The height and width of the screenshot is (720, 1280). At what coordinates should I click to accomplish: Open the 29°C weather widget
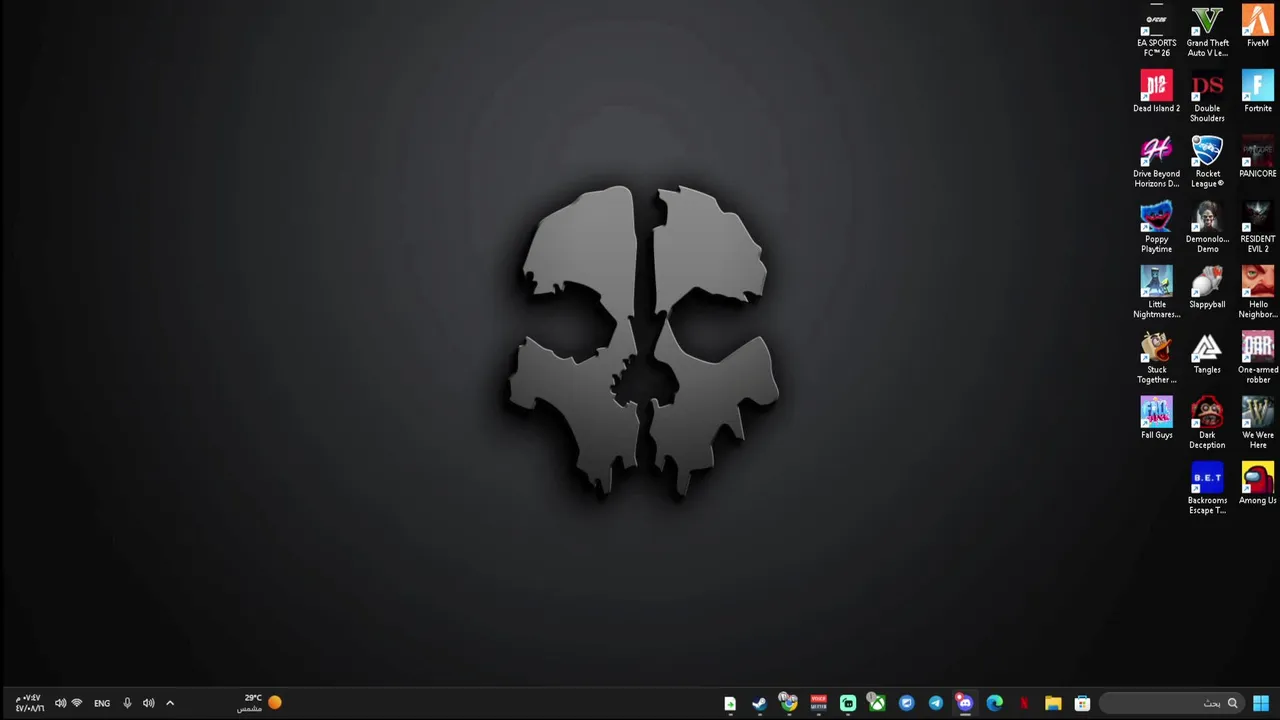[x=260, y=703]
